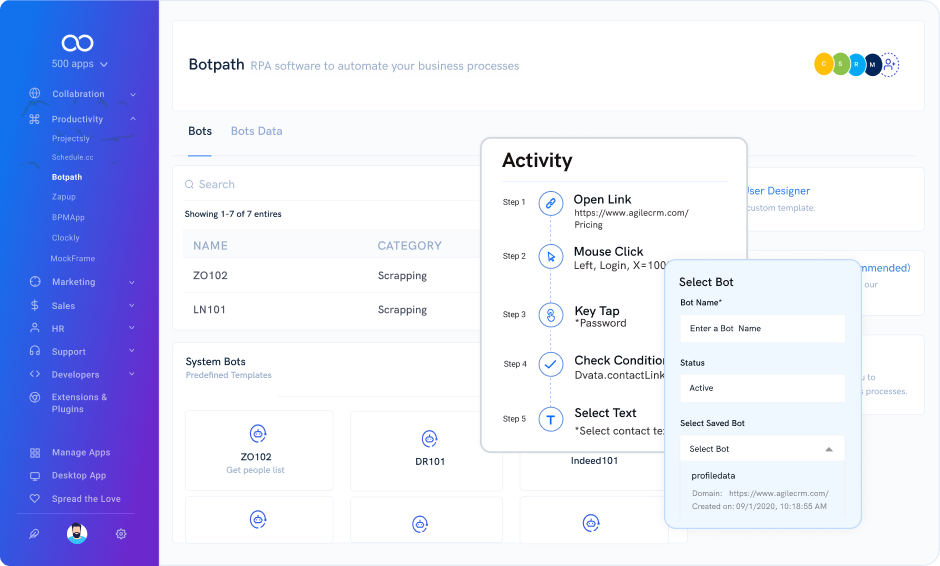Click the Open Link step icon
The height and width of the screenshot is (566, 940).
[550, 203]
